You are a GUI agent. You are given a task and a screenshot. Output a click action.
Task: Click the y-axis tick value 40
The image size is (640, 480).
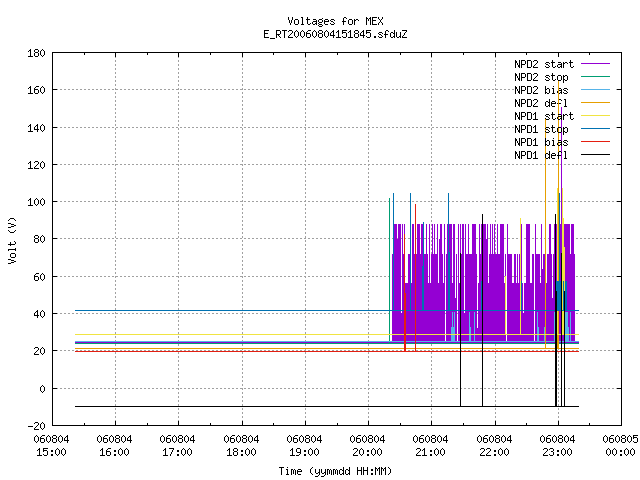[x=39, y=314]
